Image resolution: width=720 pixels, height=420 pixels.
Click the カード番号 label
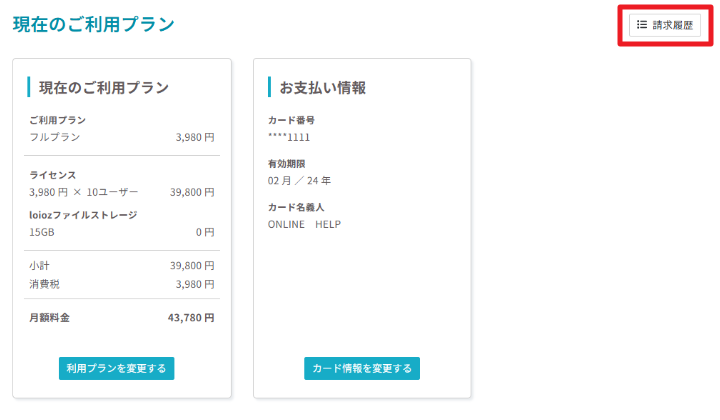pos(291,120)
